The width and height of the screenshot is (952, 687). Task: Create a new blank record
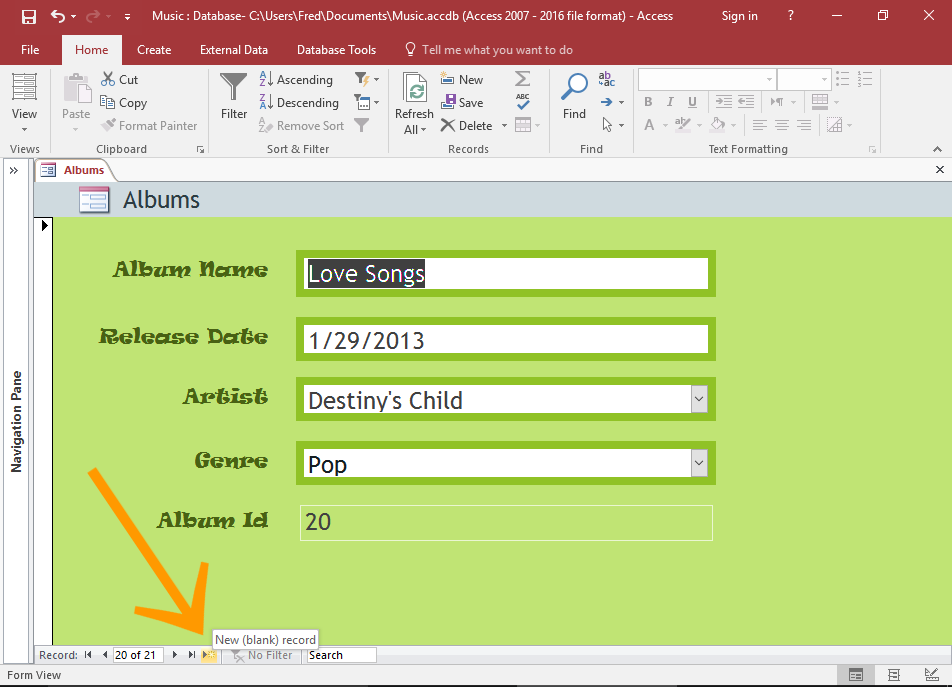pos(207,655)
